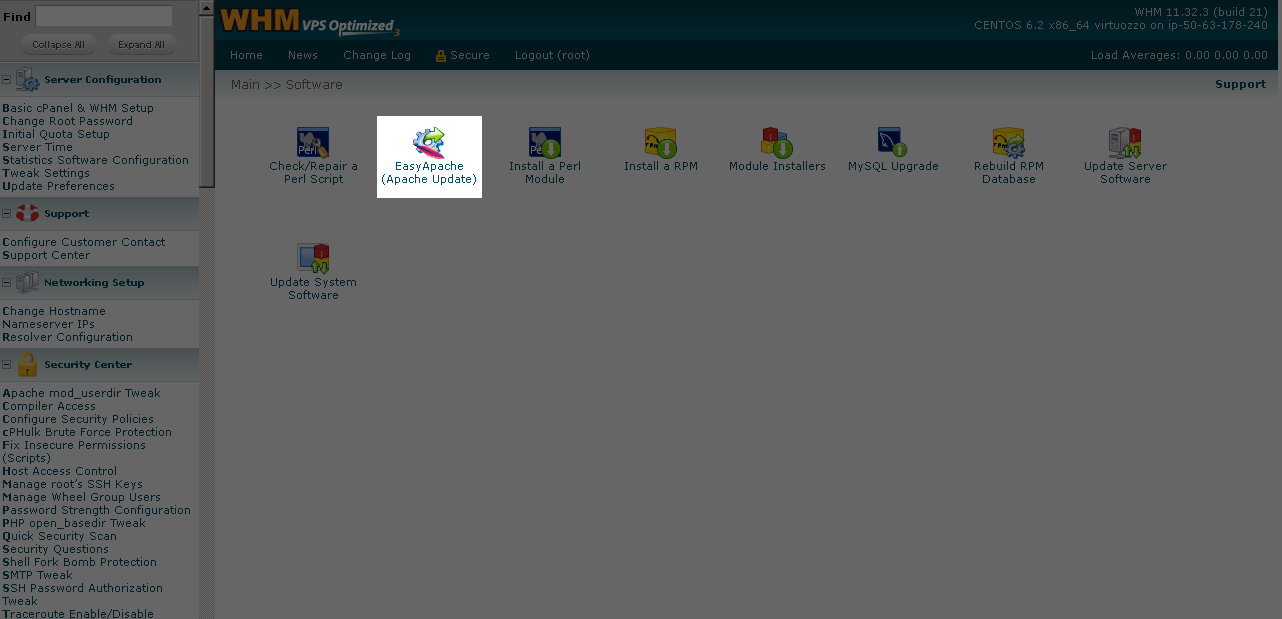Open Configure Customer Contact link
This screenshot has width=1282, height=619.
point(84,242)
